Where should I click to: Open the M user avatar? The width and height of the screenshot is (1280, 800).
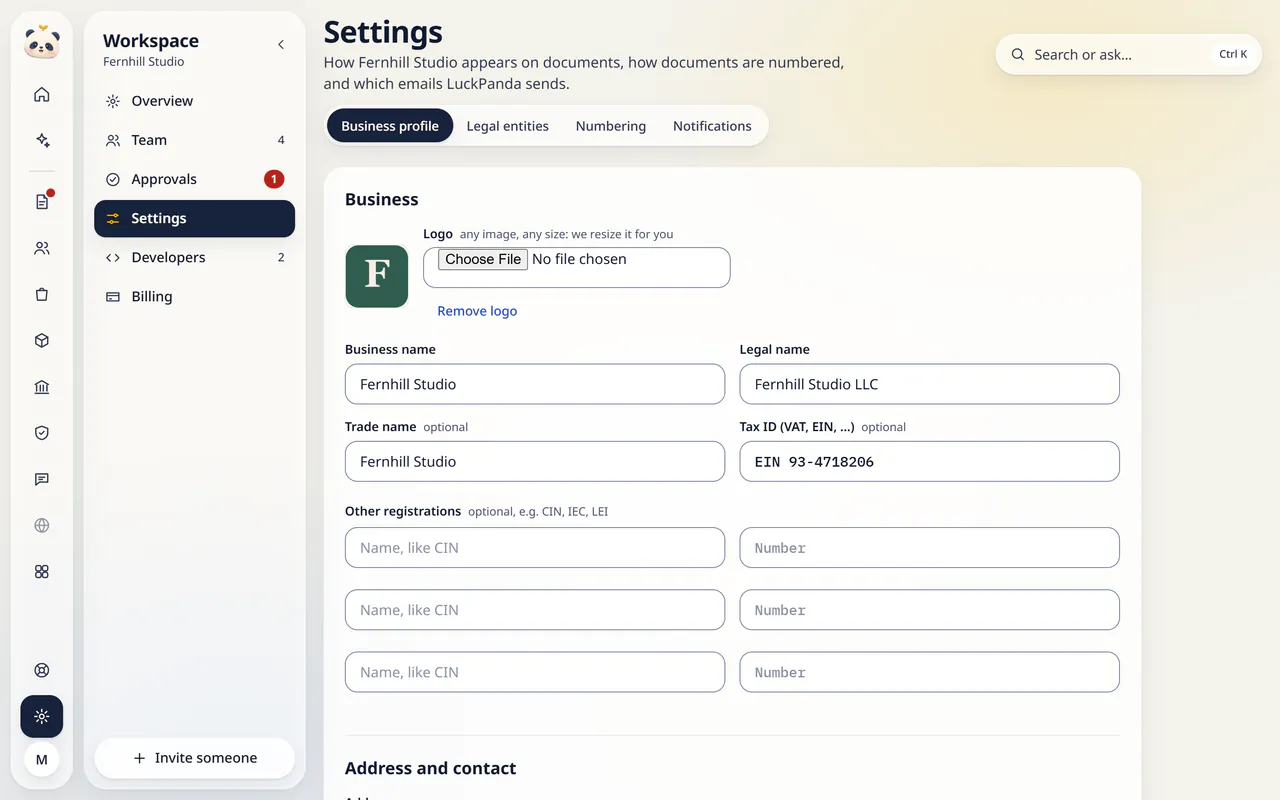(x=42, y=760)
